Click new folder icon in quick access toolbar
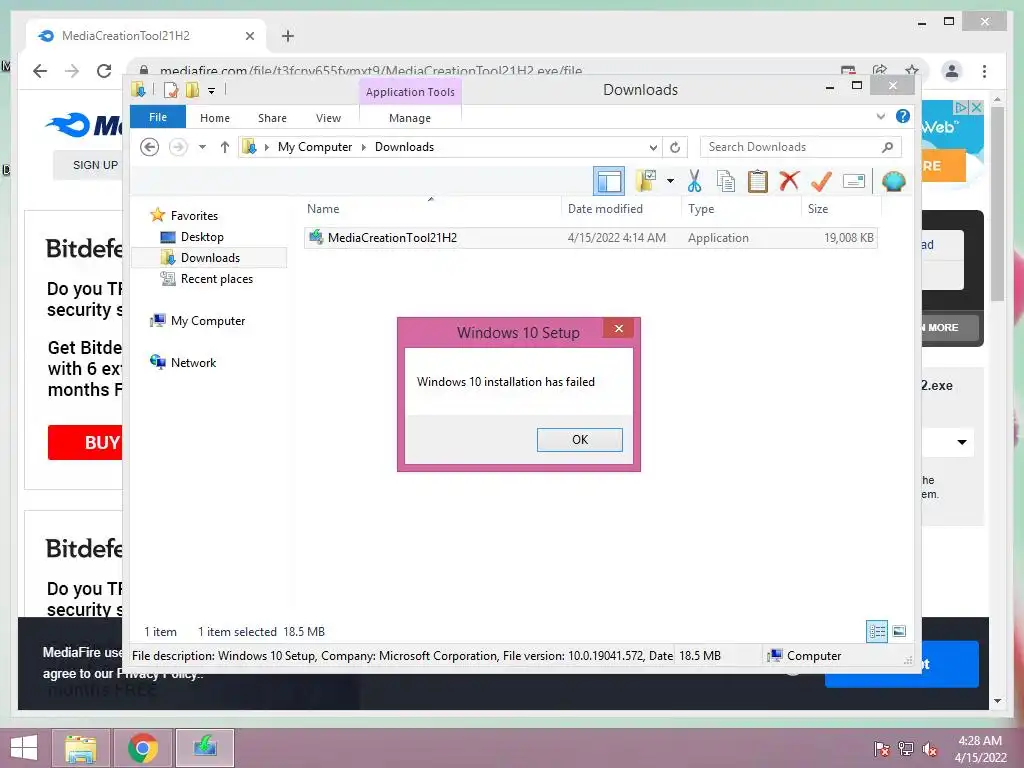This screenshot has height=768, width=1024. click(192, 90)
